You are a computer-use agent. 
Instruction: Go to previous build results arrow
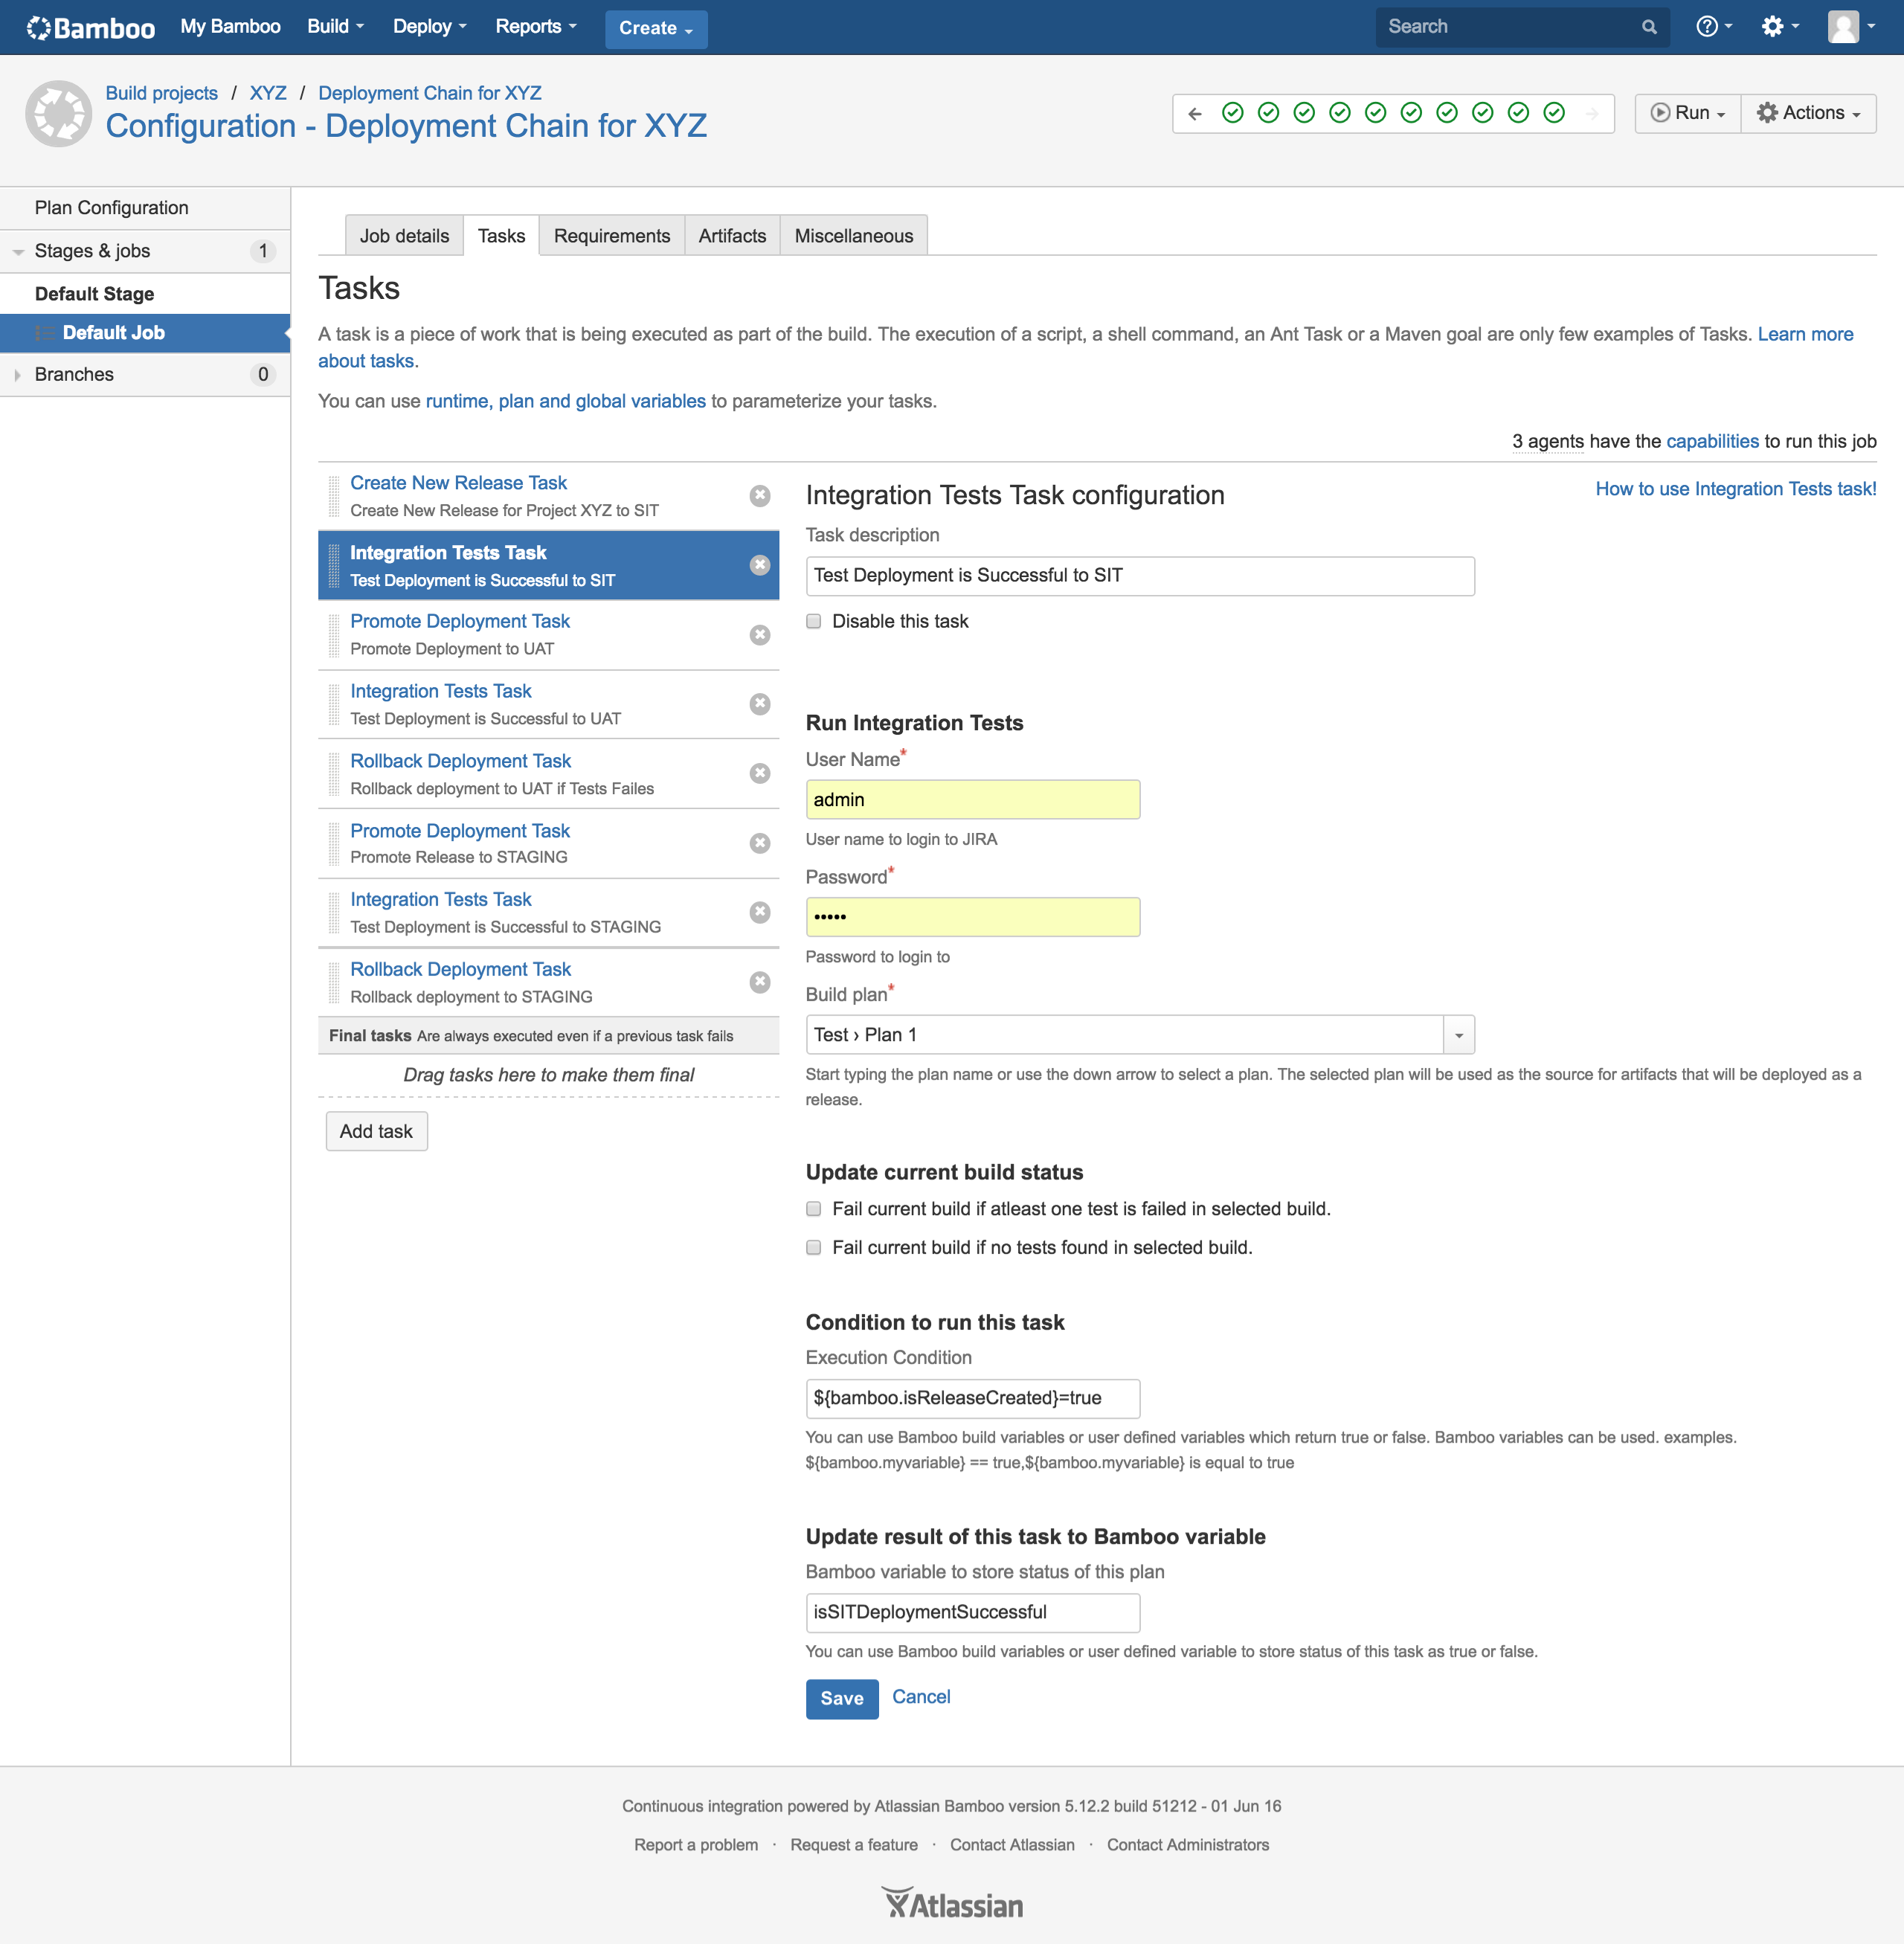pyautogui.click(x=1195, y=113)
